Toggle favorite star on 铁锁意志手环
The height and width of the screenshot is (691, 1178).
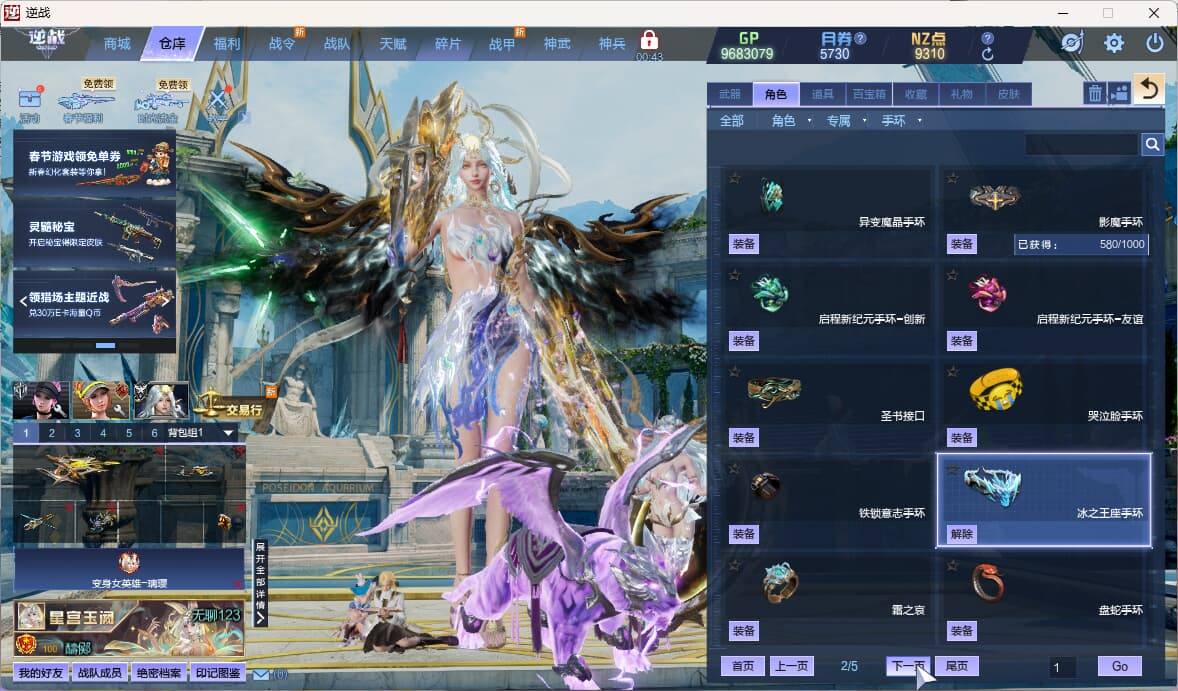point(735,469)
